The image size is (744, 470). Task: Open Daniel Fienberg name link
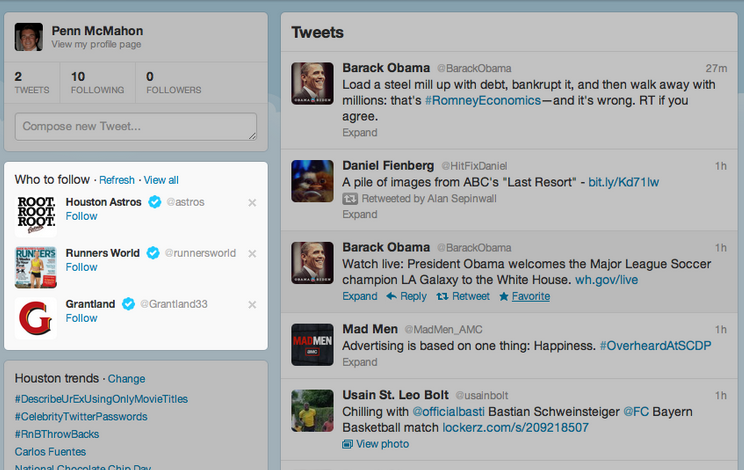point(388,166)
